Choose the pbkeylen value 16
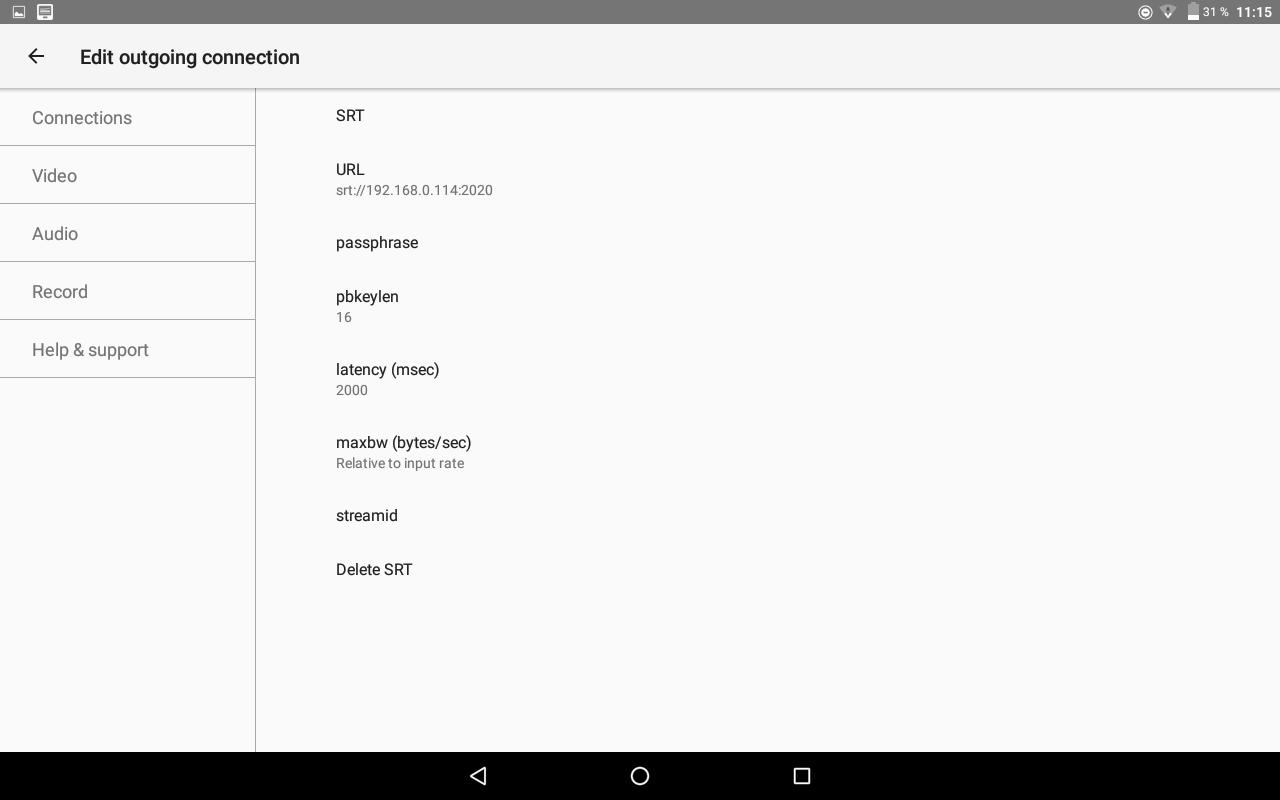Screen dimensions: 1280x800 point(768,306)
